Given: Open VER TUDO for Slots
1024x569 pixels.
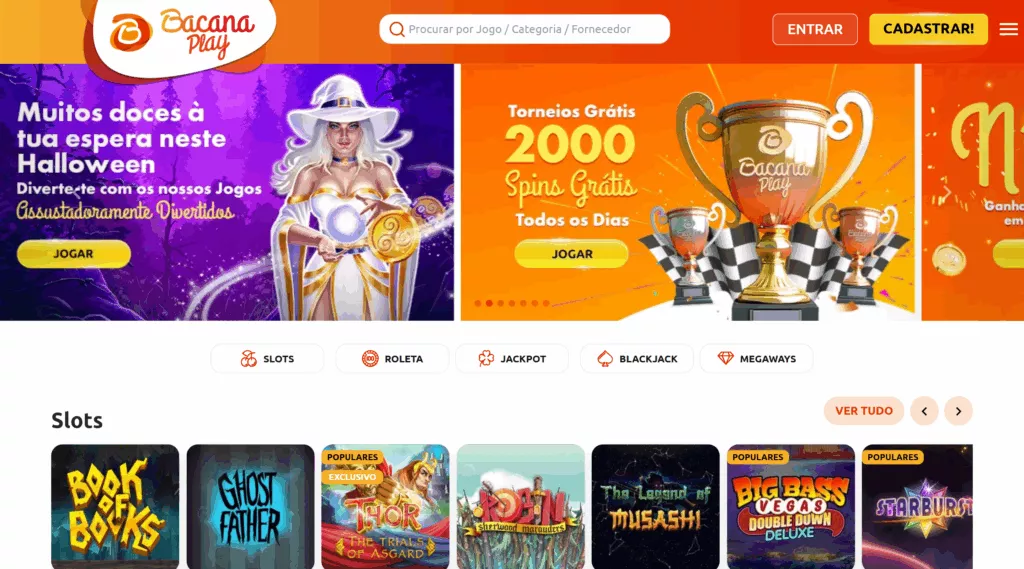Looking at the screenshot, I should pyautogui.click(x=863, y=411).
